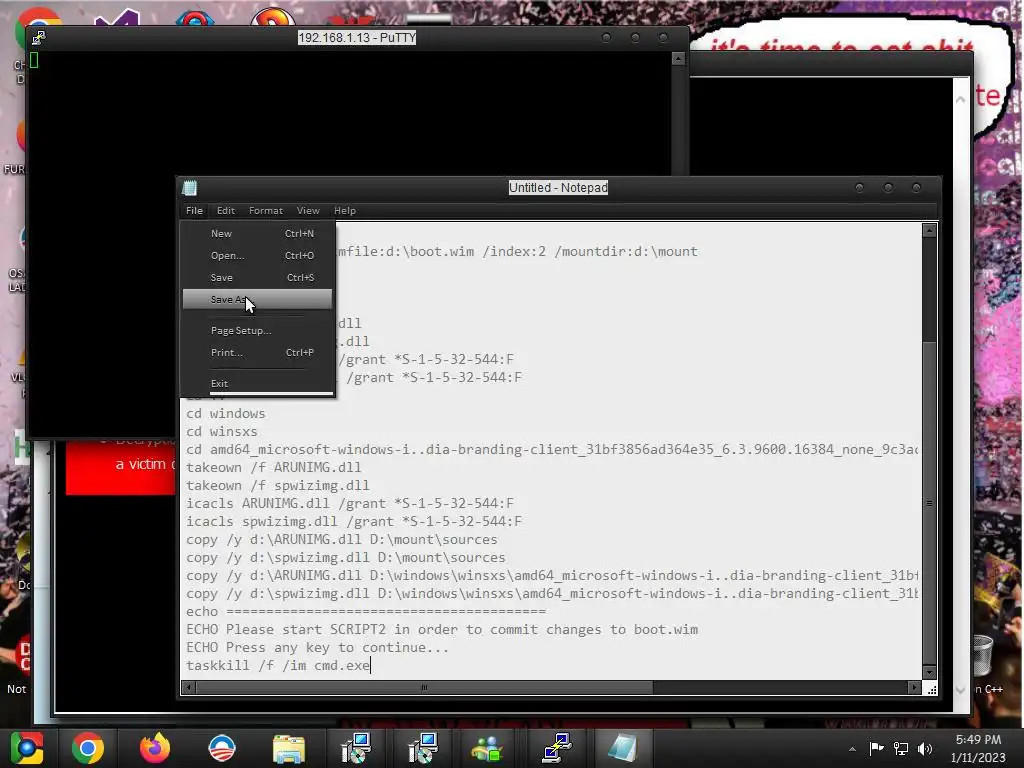Click PuTTY scrollbar up arrow
Viewport: 1024px width, 768px height.
[x=679, y=59]
